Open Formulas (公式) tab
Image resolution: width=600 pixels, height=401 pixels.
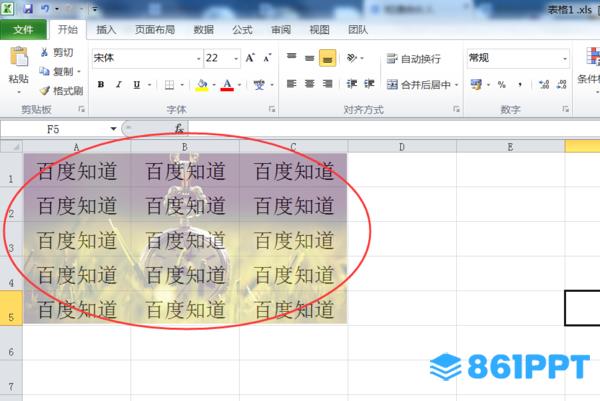click(242, 29)
